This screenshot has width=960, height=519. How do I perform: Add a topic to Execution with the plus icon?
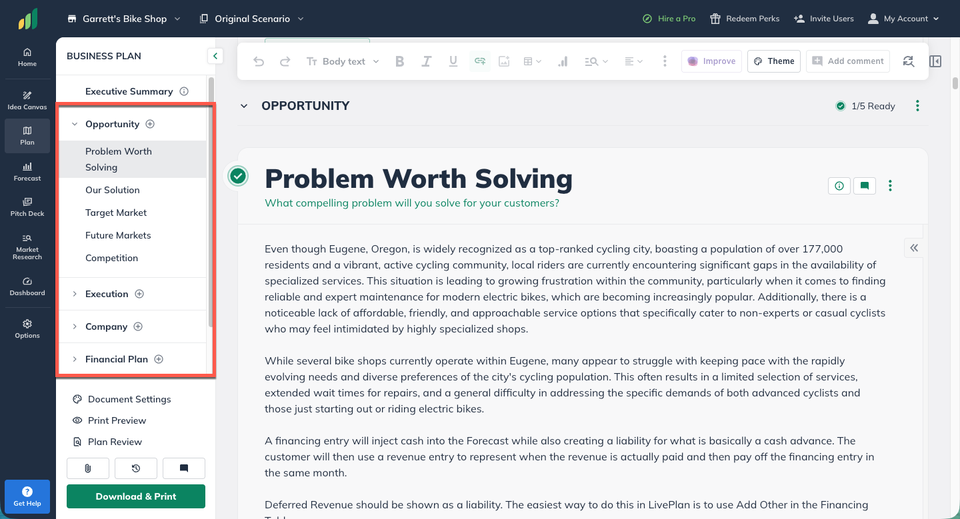point(140,294)
